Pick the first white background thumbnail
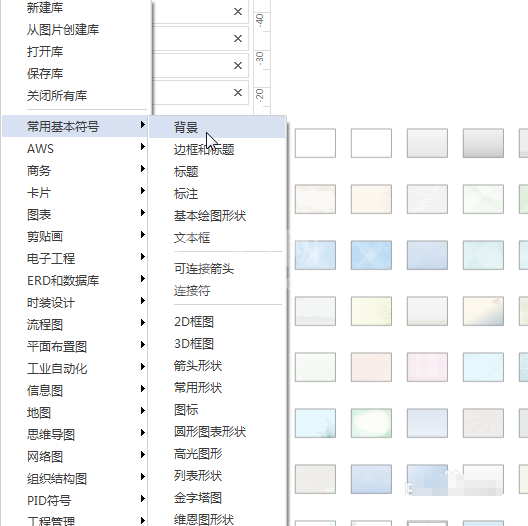Viewport: 528px width, 526px height. (315, 143)
